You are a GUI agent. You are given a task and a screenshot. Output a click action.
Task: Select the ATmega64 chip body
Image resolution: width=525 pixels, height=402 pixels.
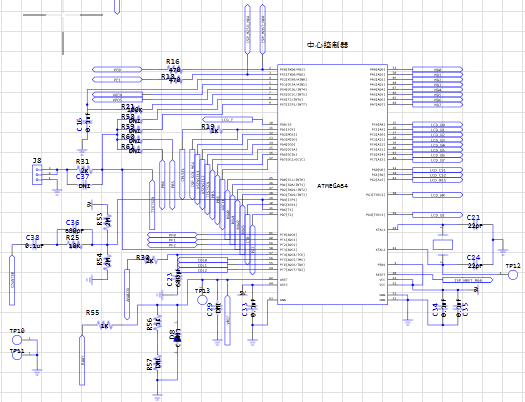pos(332,184)
